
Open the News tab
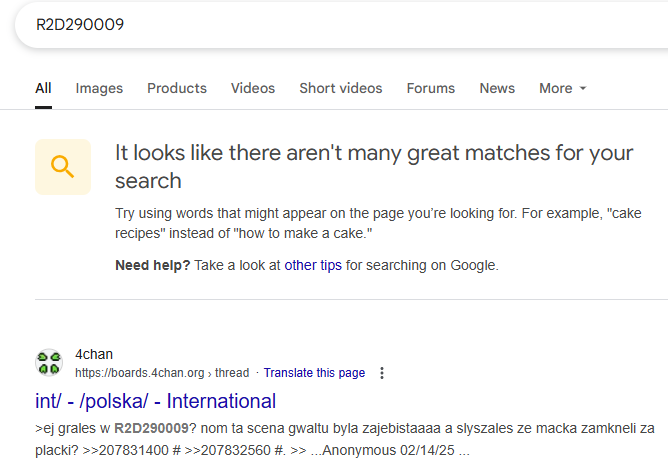click(497, 88)
